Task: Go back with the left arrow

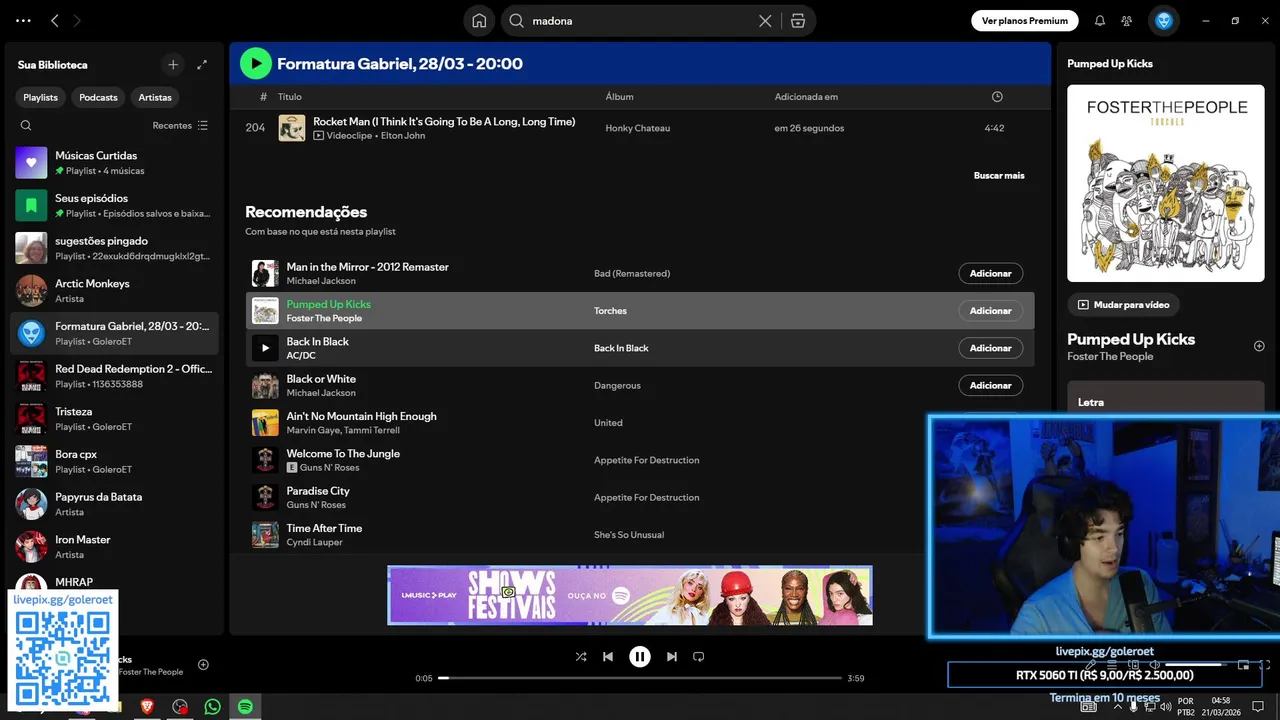Action: pos(55,20)
